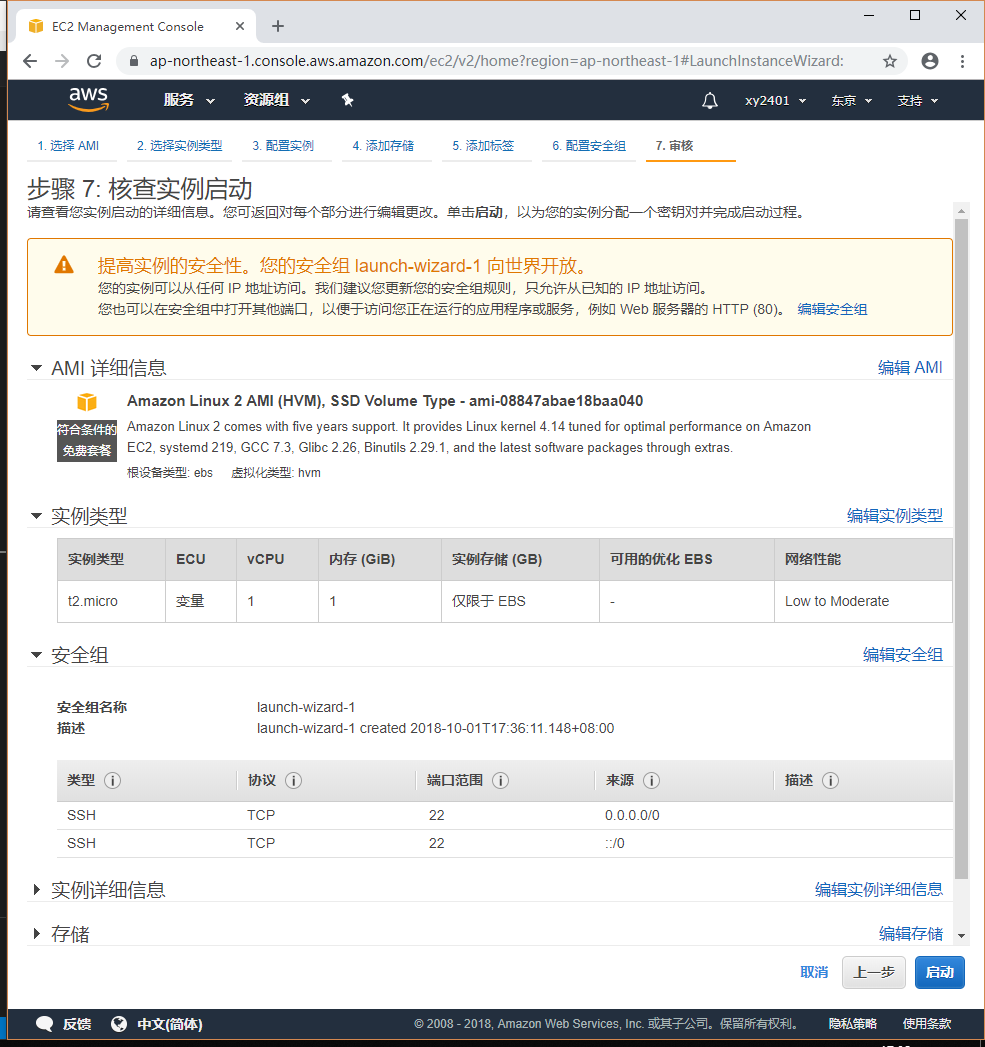The height and width of the screenshot is (1047, 985).
Task: Click the browser address bar URL
Action: 496,61
